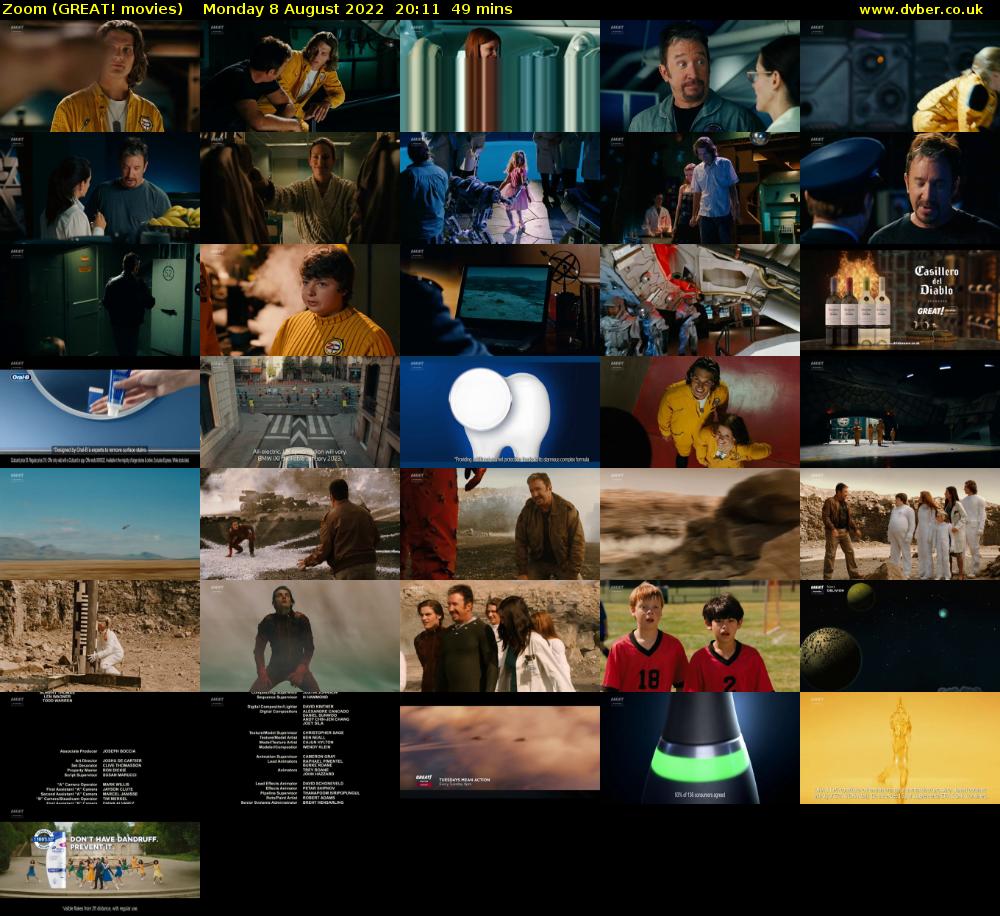Select the robot workshop spaceship interior thumbnail
Viewport: 1000px width, 916px height.
point(700,300)
